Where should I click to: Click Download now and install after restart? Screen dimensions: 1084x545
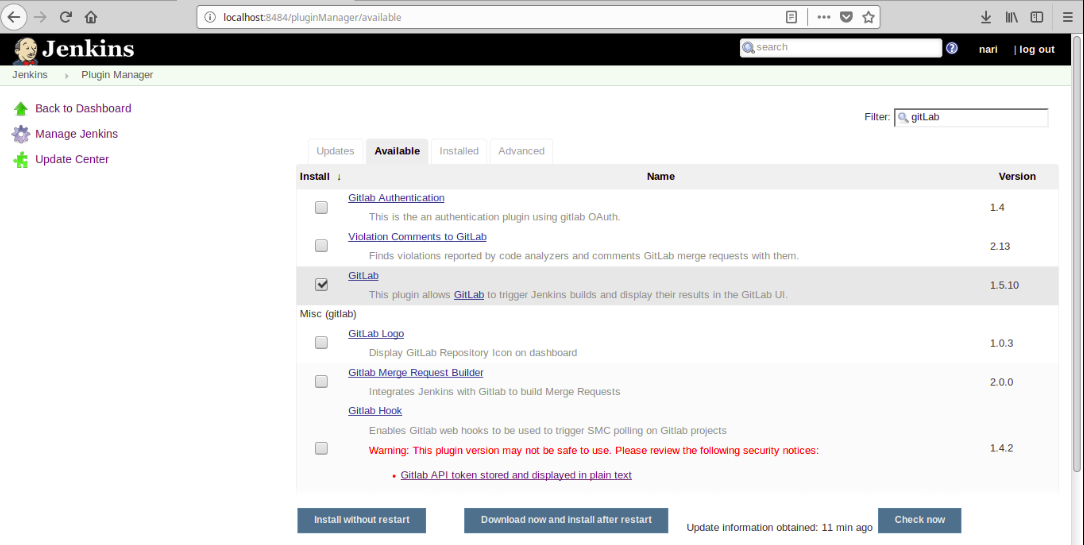(566, 520)
